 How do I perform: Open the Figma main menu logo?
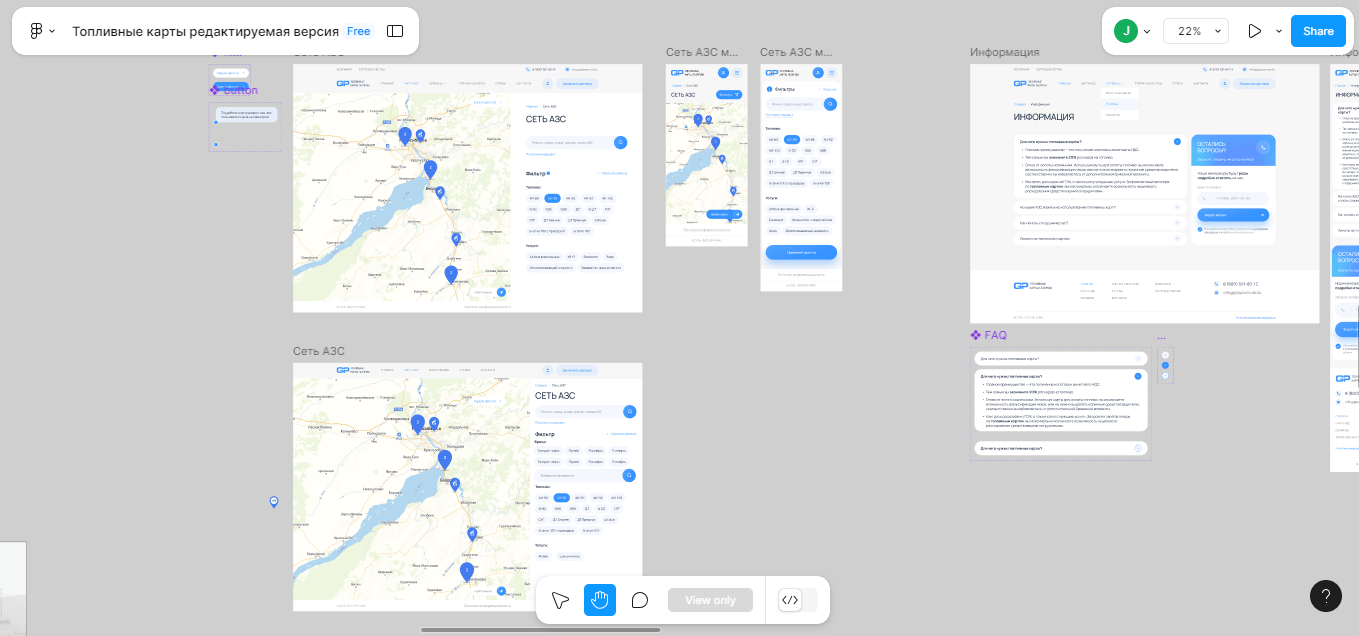coord(36,31)
